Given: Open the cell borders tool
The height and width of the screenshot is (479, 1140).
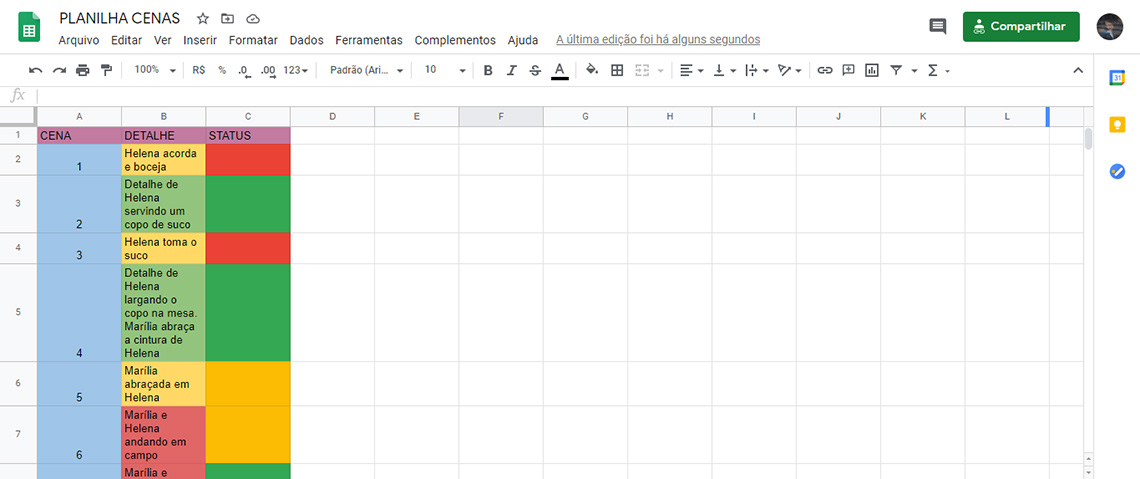Looking at the screenshot, I should coord(617,70).
